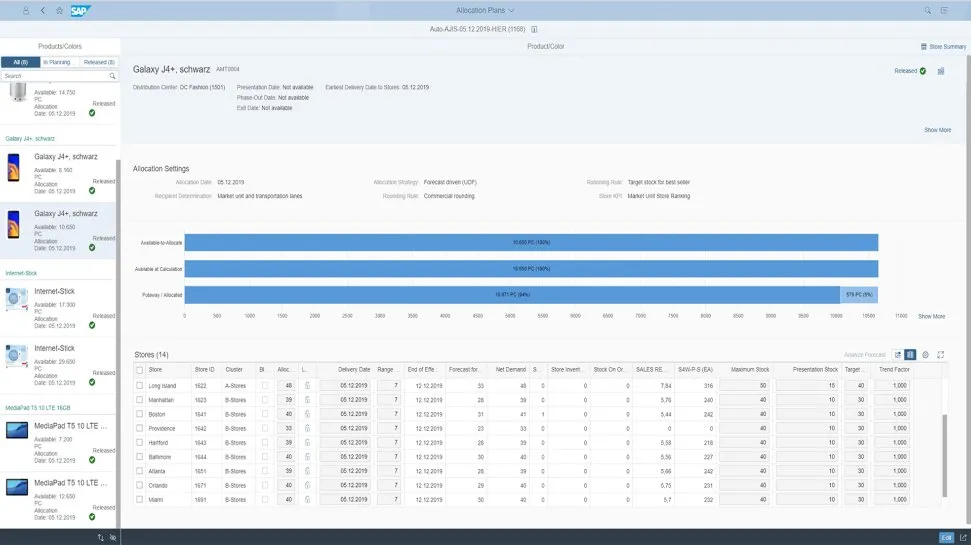Expand header details with Show More
This screenshot has height=545, width=971.
point(937,130)
